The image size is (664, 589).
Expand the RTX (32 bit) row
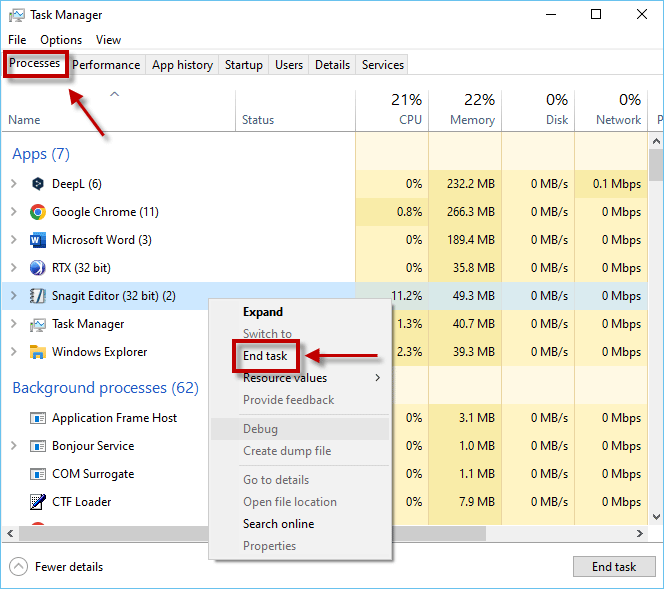pyautogui.click(x=14, y=268)
